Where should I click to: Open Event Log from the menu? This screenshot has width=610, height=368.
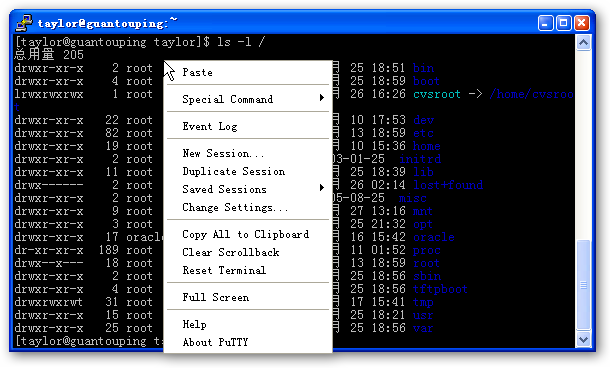247,126
